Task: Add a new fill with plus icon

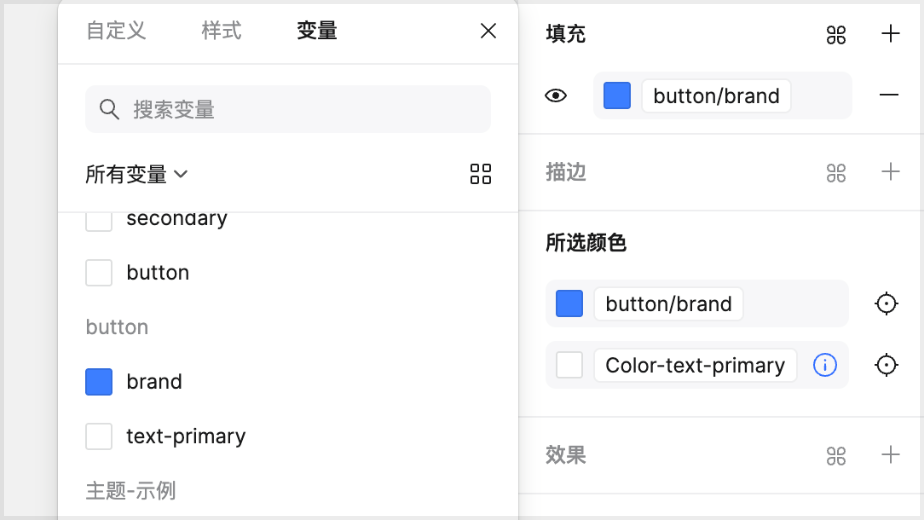Action: pyautogui.click(x=890, y=34)
